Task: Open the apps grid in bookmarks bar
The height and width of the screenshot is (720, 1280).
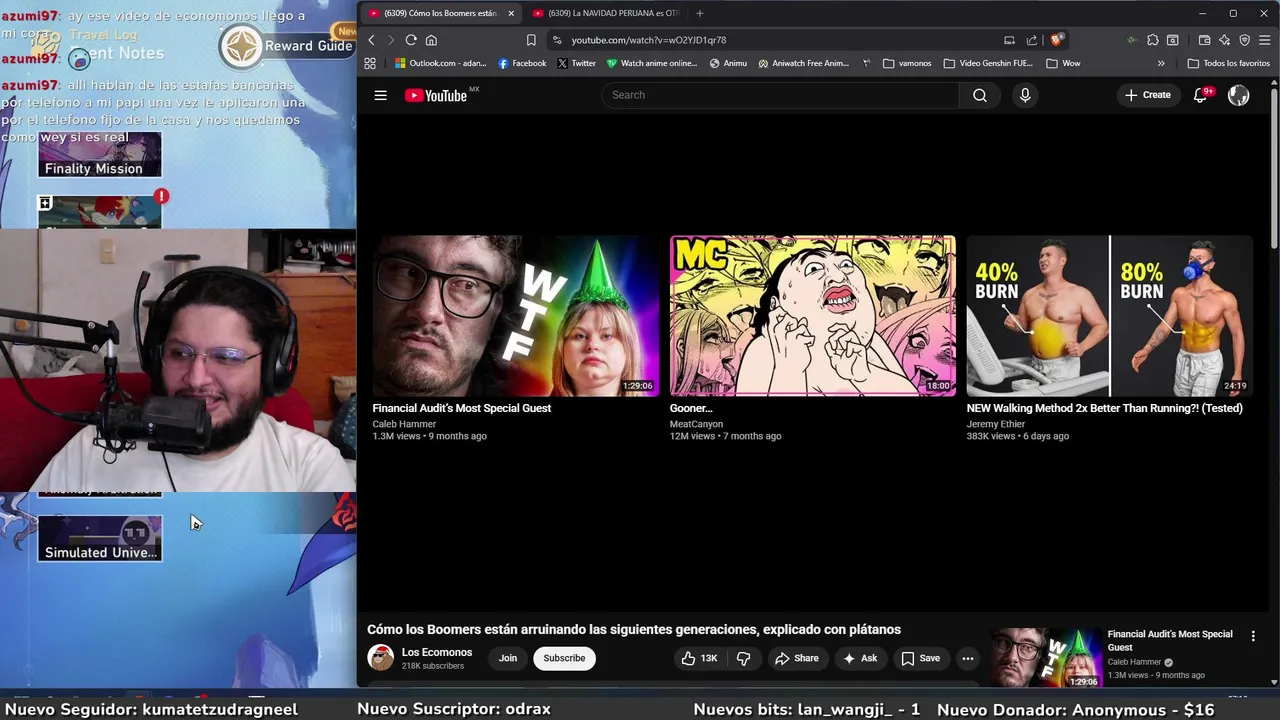Action: (x=370, y=63)
